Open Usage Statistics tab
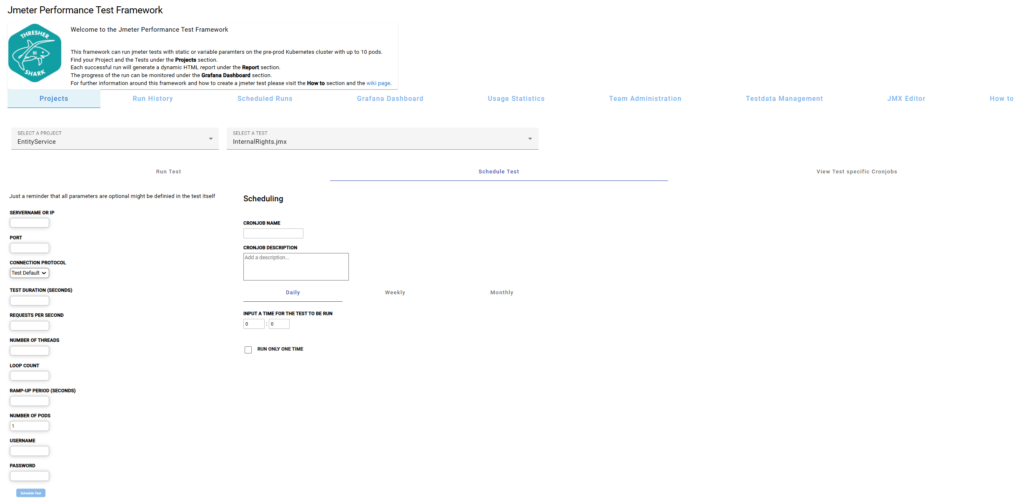 click(x=516, y=99)
